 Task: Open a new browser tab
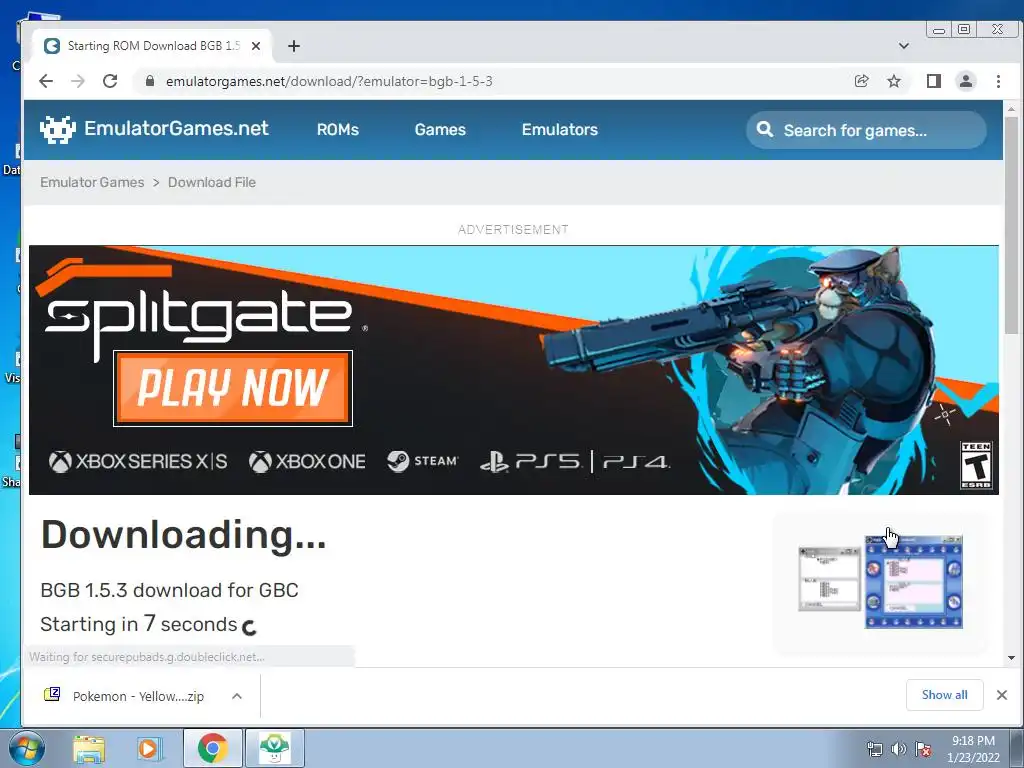point(294,46)
